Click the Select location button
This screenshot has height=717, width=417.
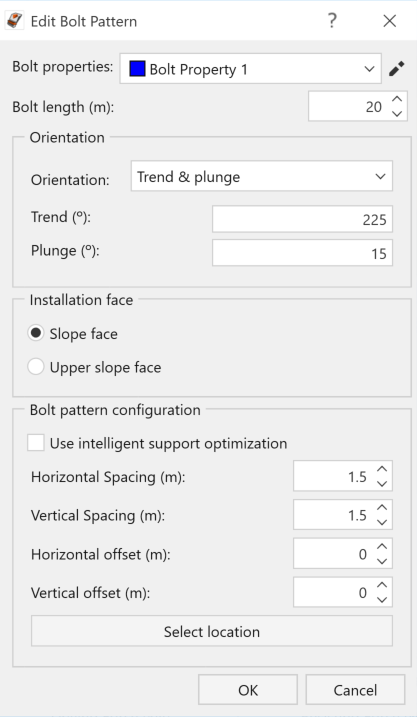(x=212, y=631)
